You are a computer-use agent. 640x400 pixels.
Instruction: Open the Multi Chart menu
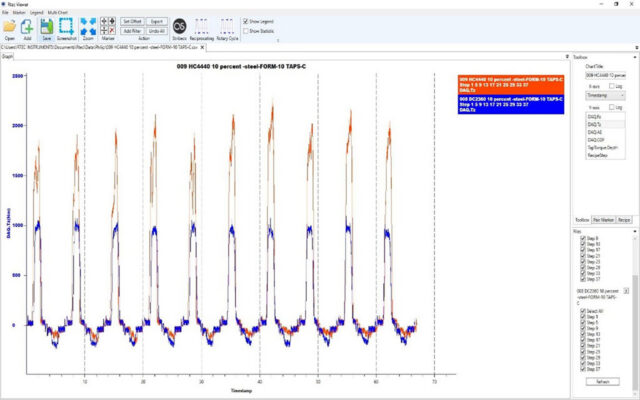coord(58,13)
